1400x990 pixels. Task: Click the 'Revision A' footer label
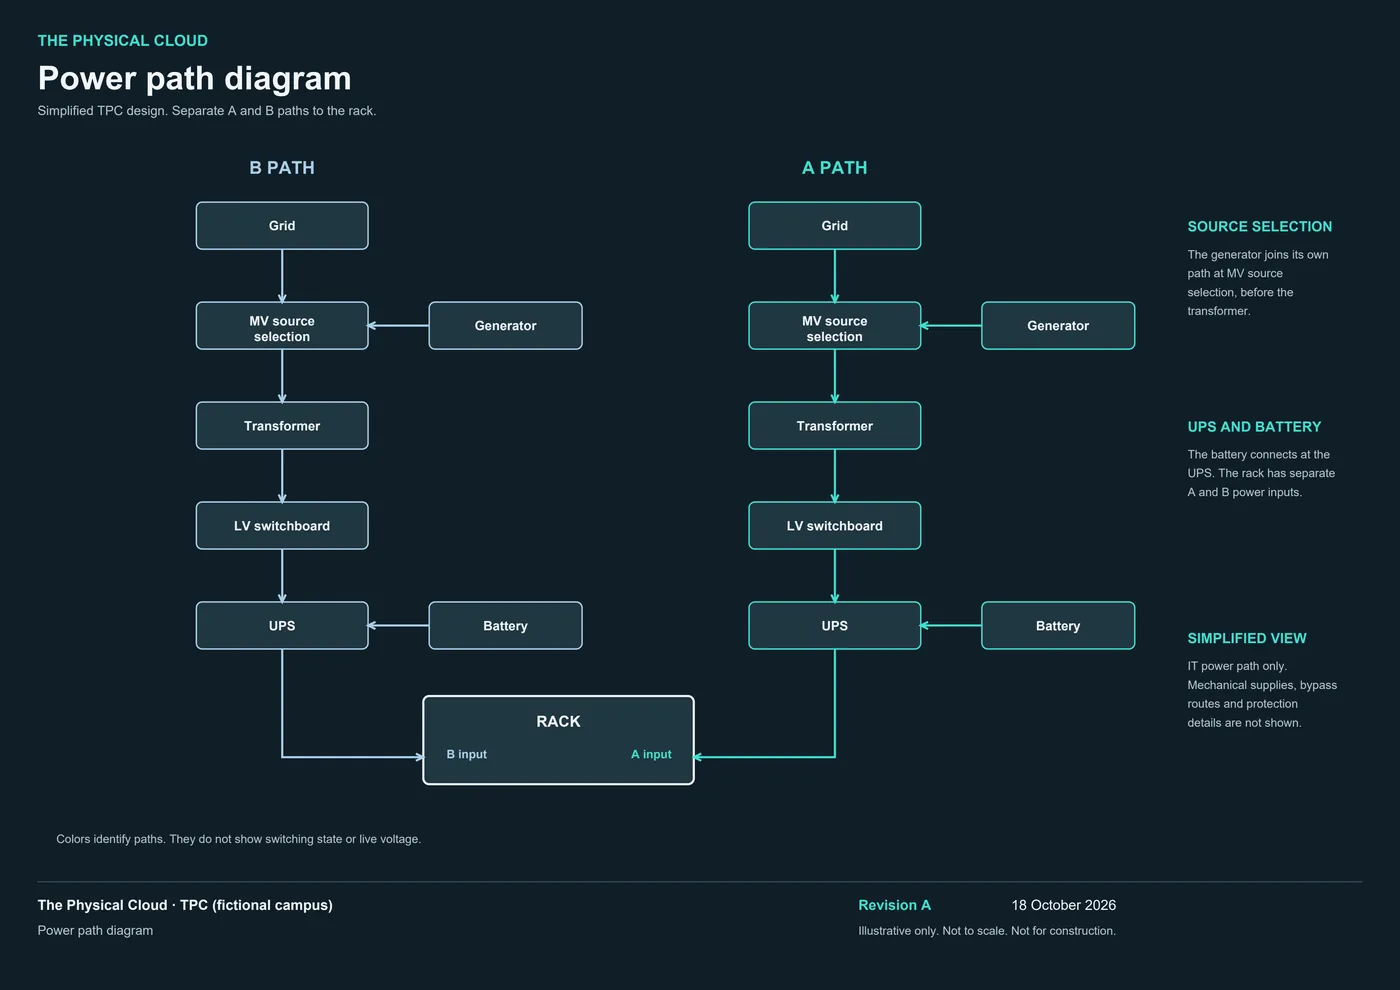point(894,905)
